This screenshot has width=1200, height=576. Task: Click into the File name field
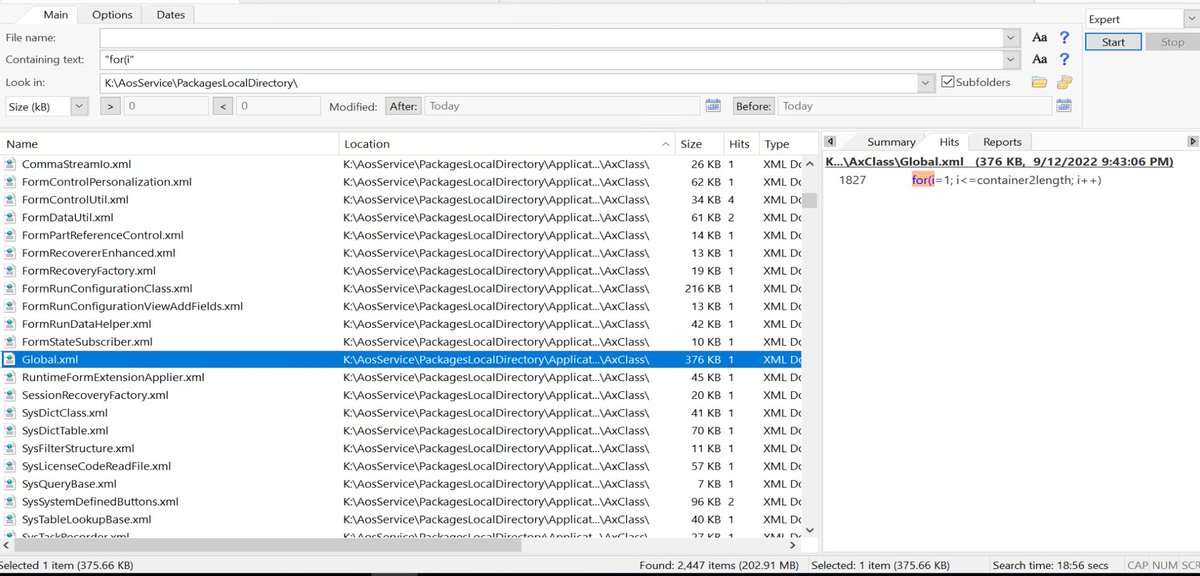(x=550, y=37)
